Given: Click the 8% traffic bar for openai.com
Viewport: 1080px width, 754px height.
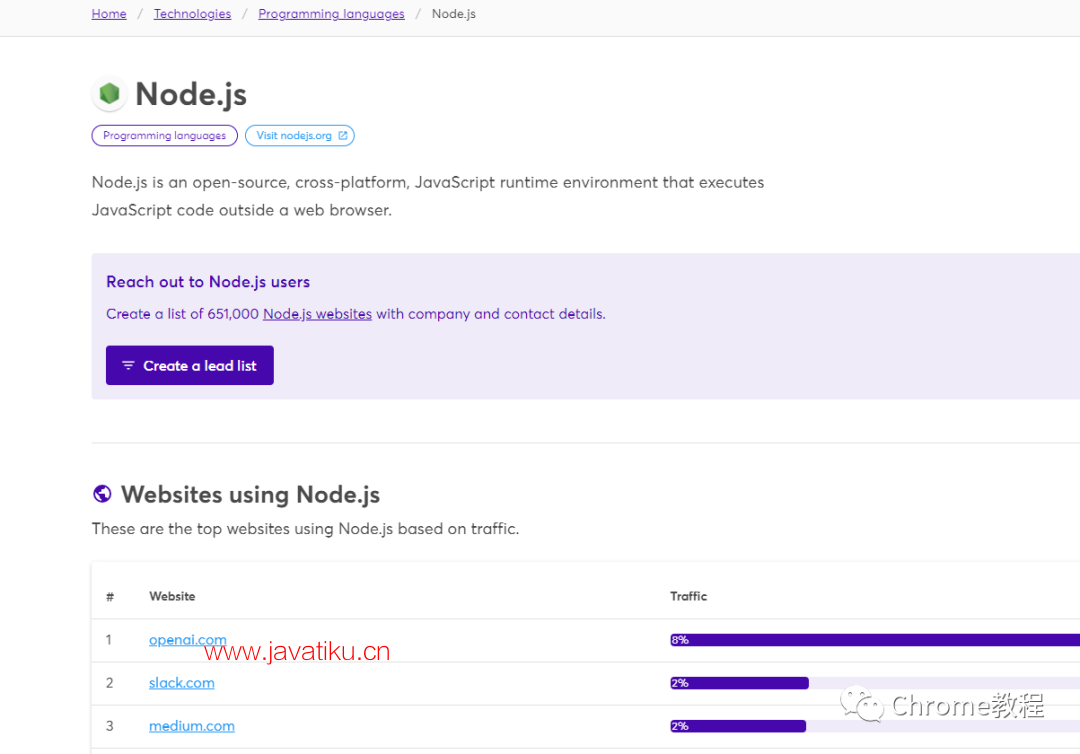Looking at the screenshot, I should pyautogui.click(x=875, y=640).
